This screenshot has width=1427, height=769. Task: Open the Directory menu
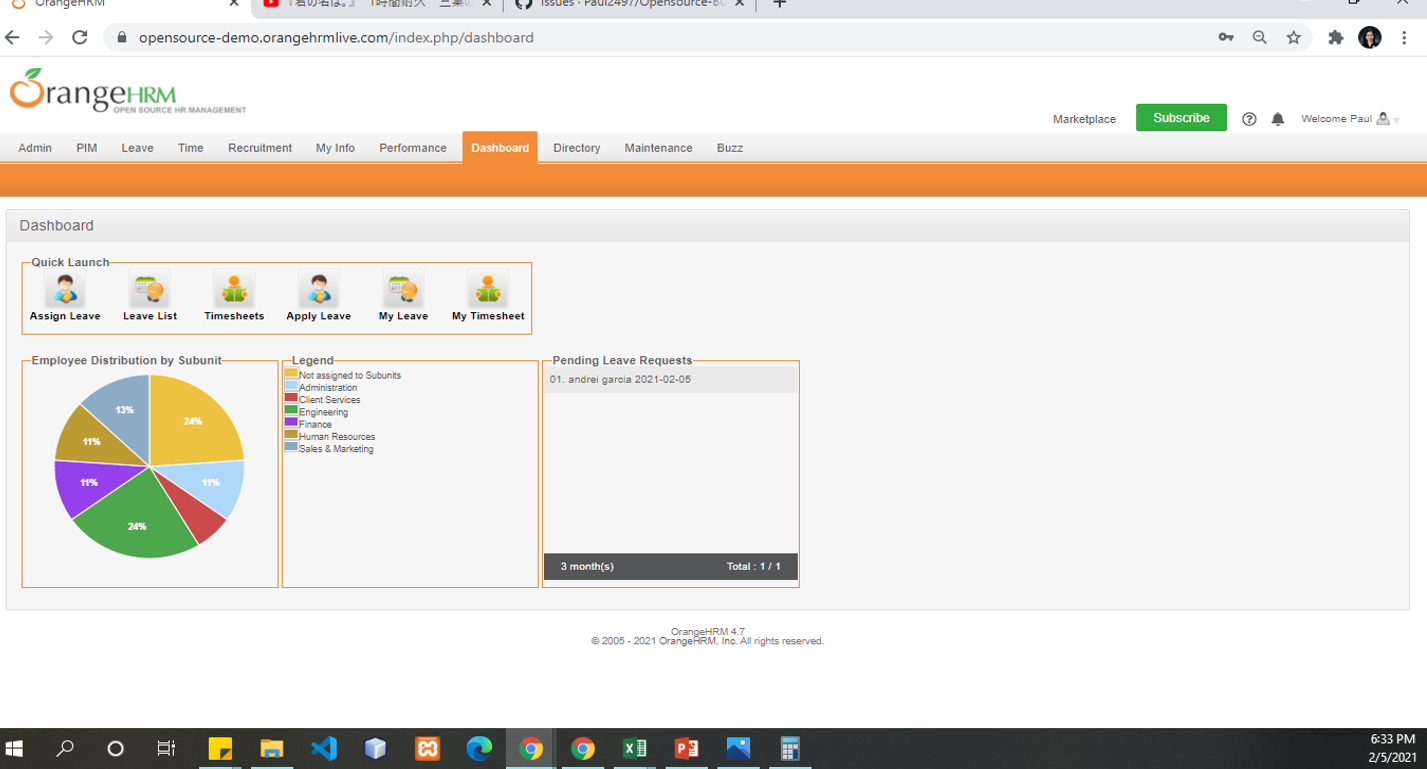coord(577,148)
